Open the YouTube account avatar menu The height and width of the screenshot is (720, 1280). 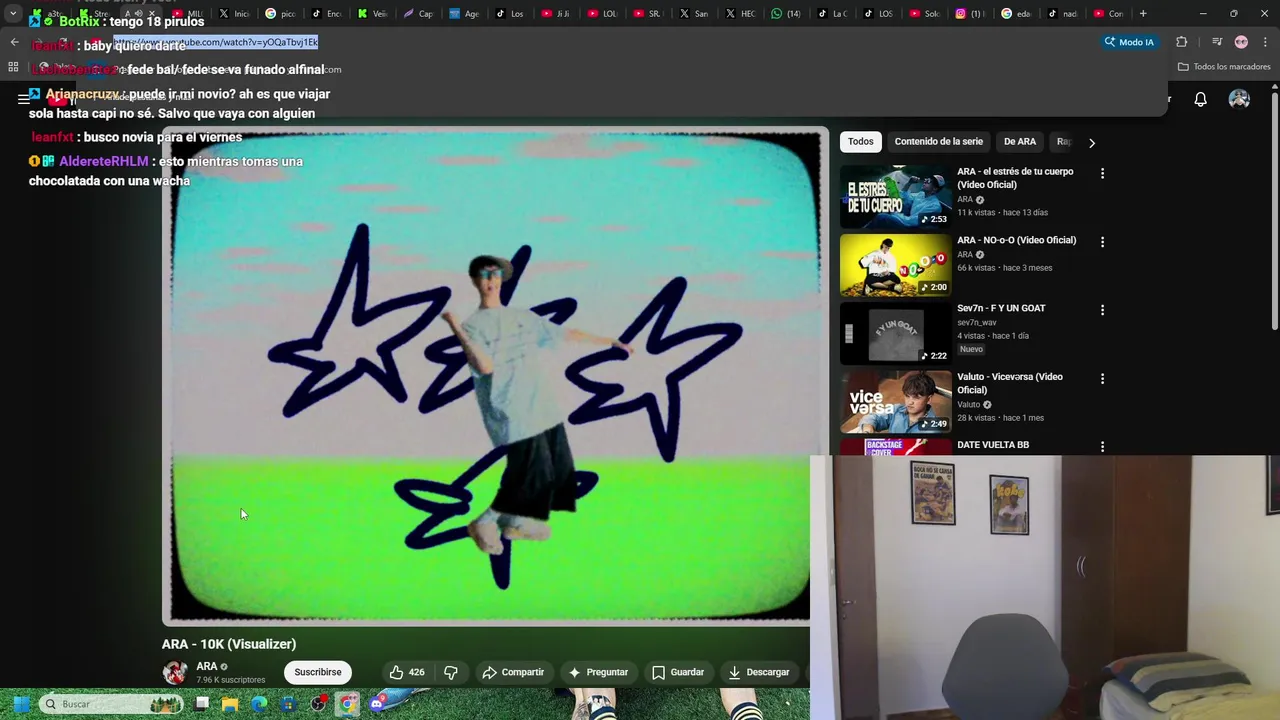(1239, 99)
